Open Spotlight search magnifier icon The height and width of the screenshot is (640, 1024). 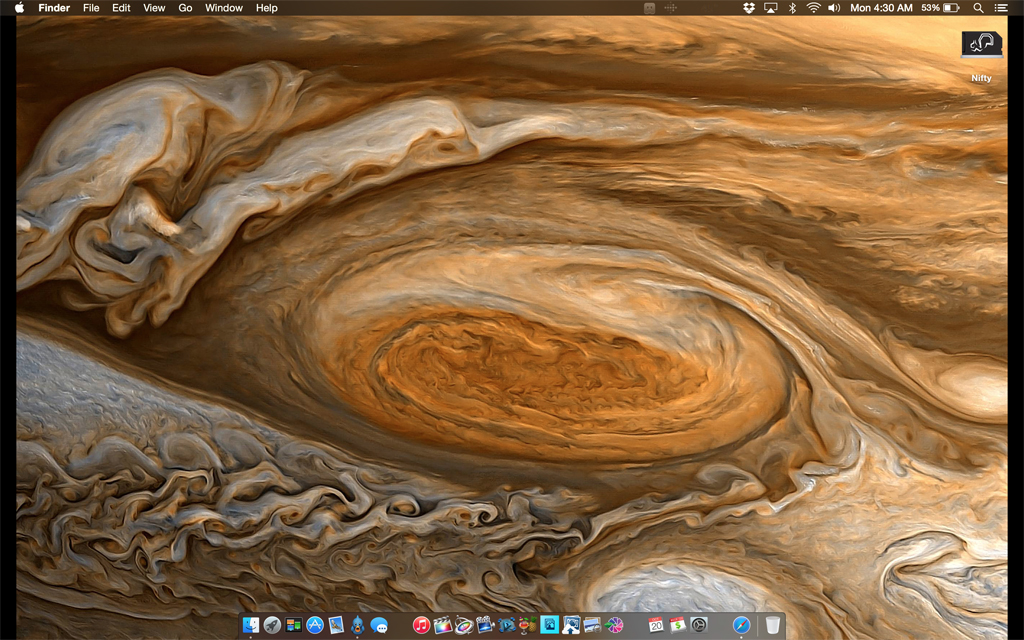point(978,8)
